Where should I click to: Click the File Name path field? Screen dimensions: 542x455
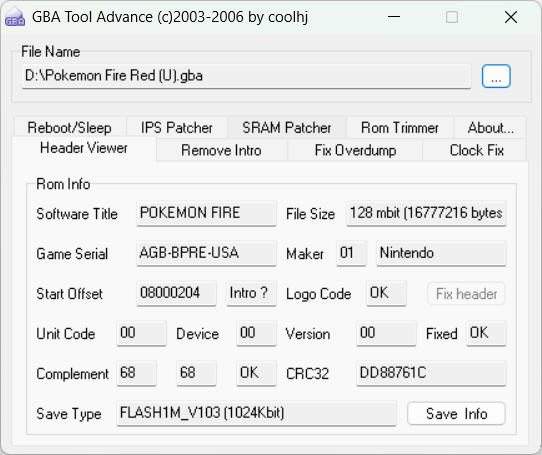[246, 76]
